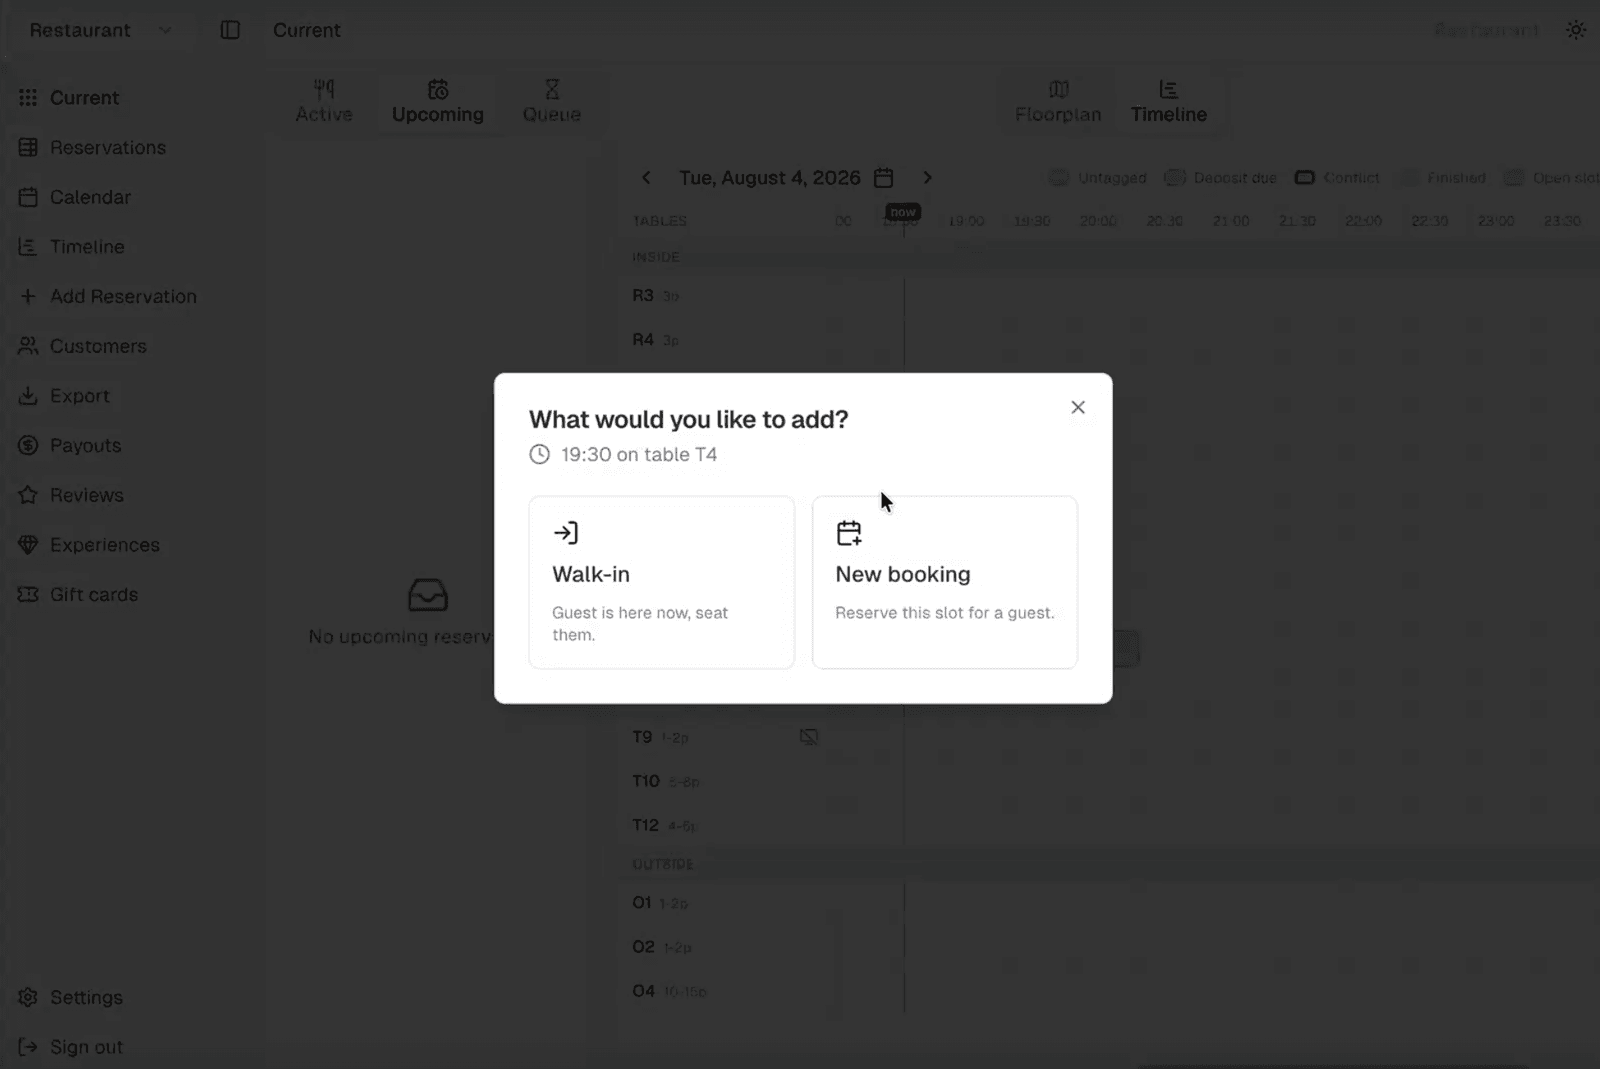Go to next day arrow
Screen dimensions: 1600x1069
(927, 178)
